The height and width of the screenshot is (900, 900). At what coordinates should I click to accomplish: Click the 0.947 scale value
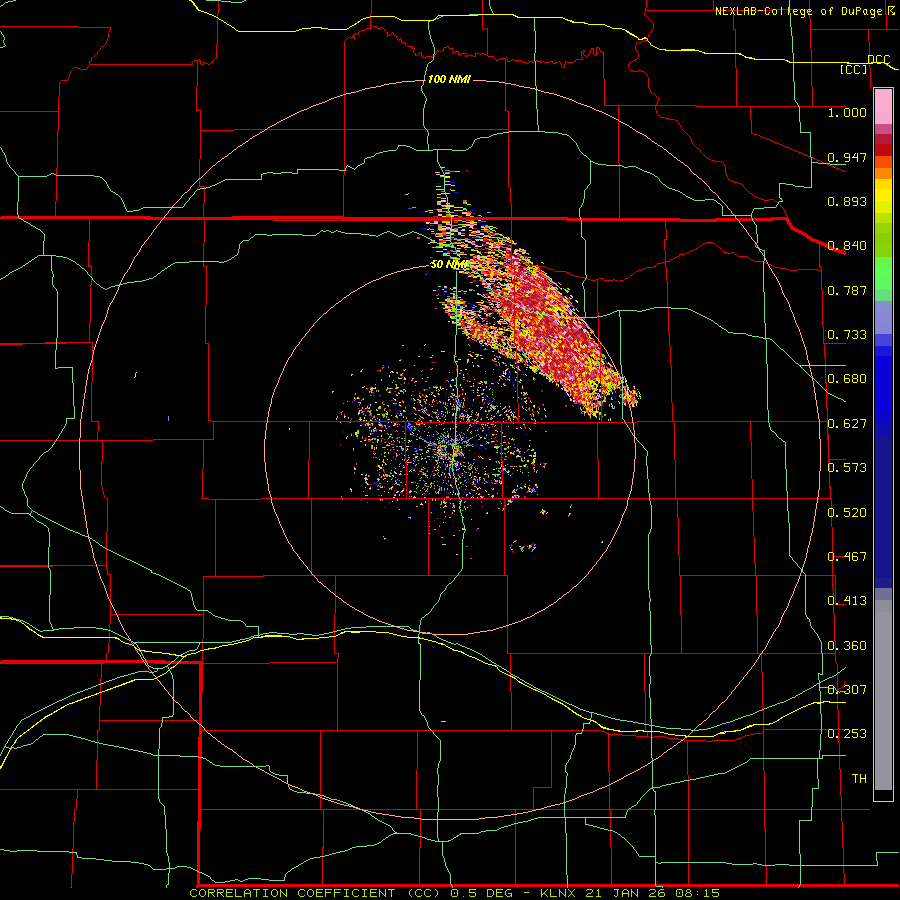coord(847,157)
